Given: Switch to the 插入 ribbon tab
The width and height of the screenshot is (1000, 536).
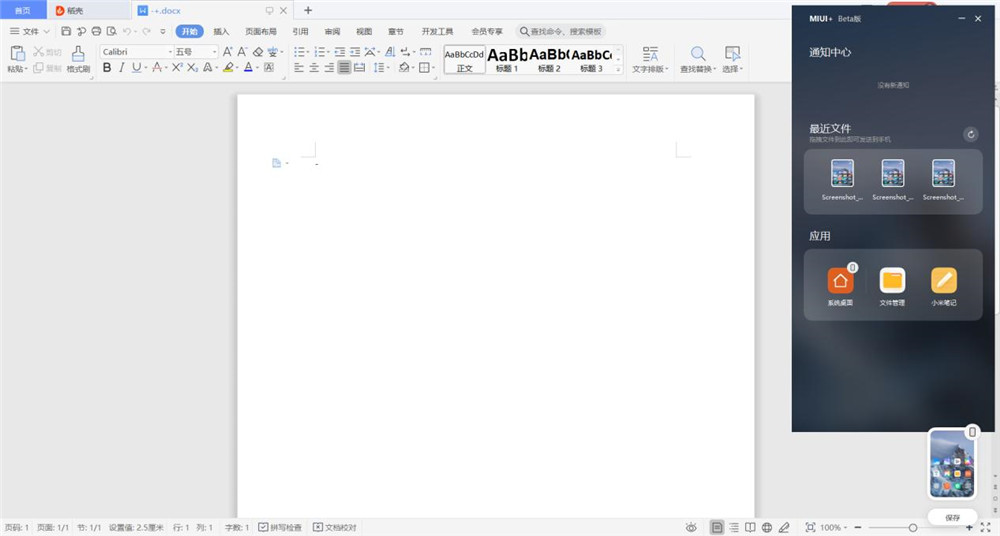Looking at the screenshot, I should pyautogui.click(x=221, y=32).
